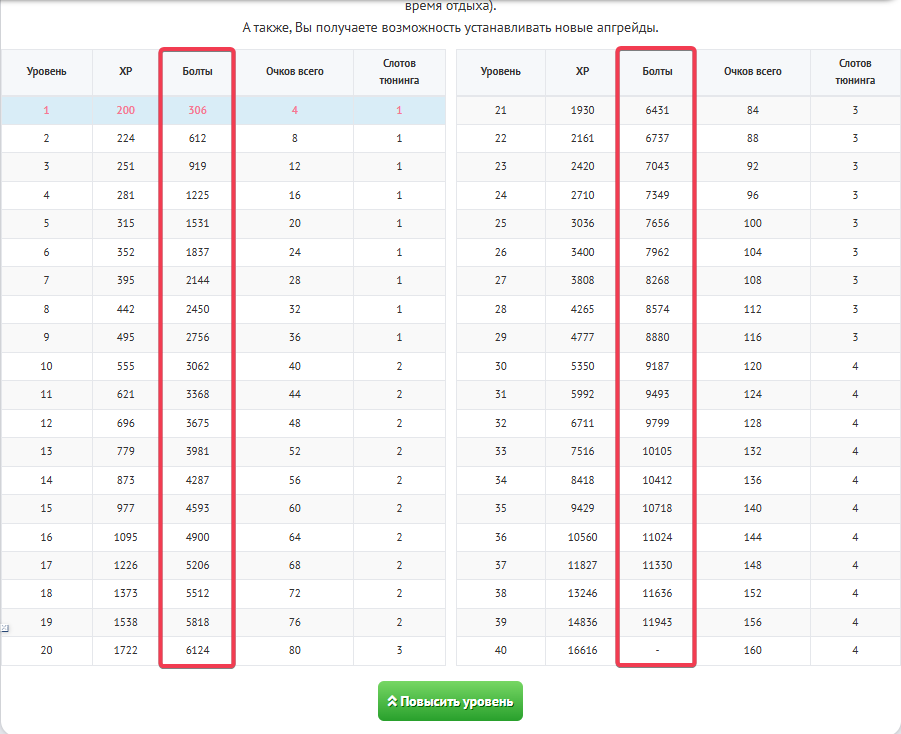Click the XP value 1722 for level 20
Image resolution: width=901 pixels, height=734 pixels.
click(126, 651)
